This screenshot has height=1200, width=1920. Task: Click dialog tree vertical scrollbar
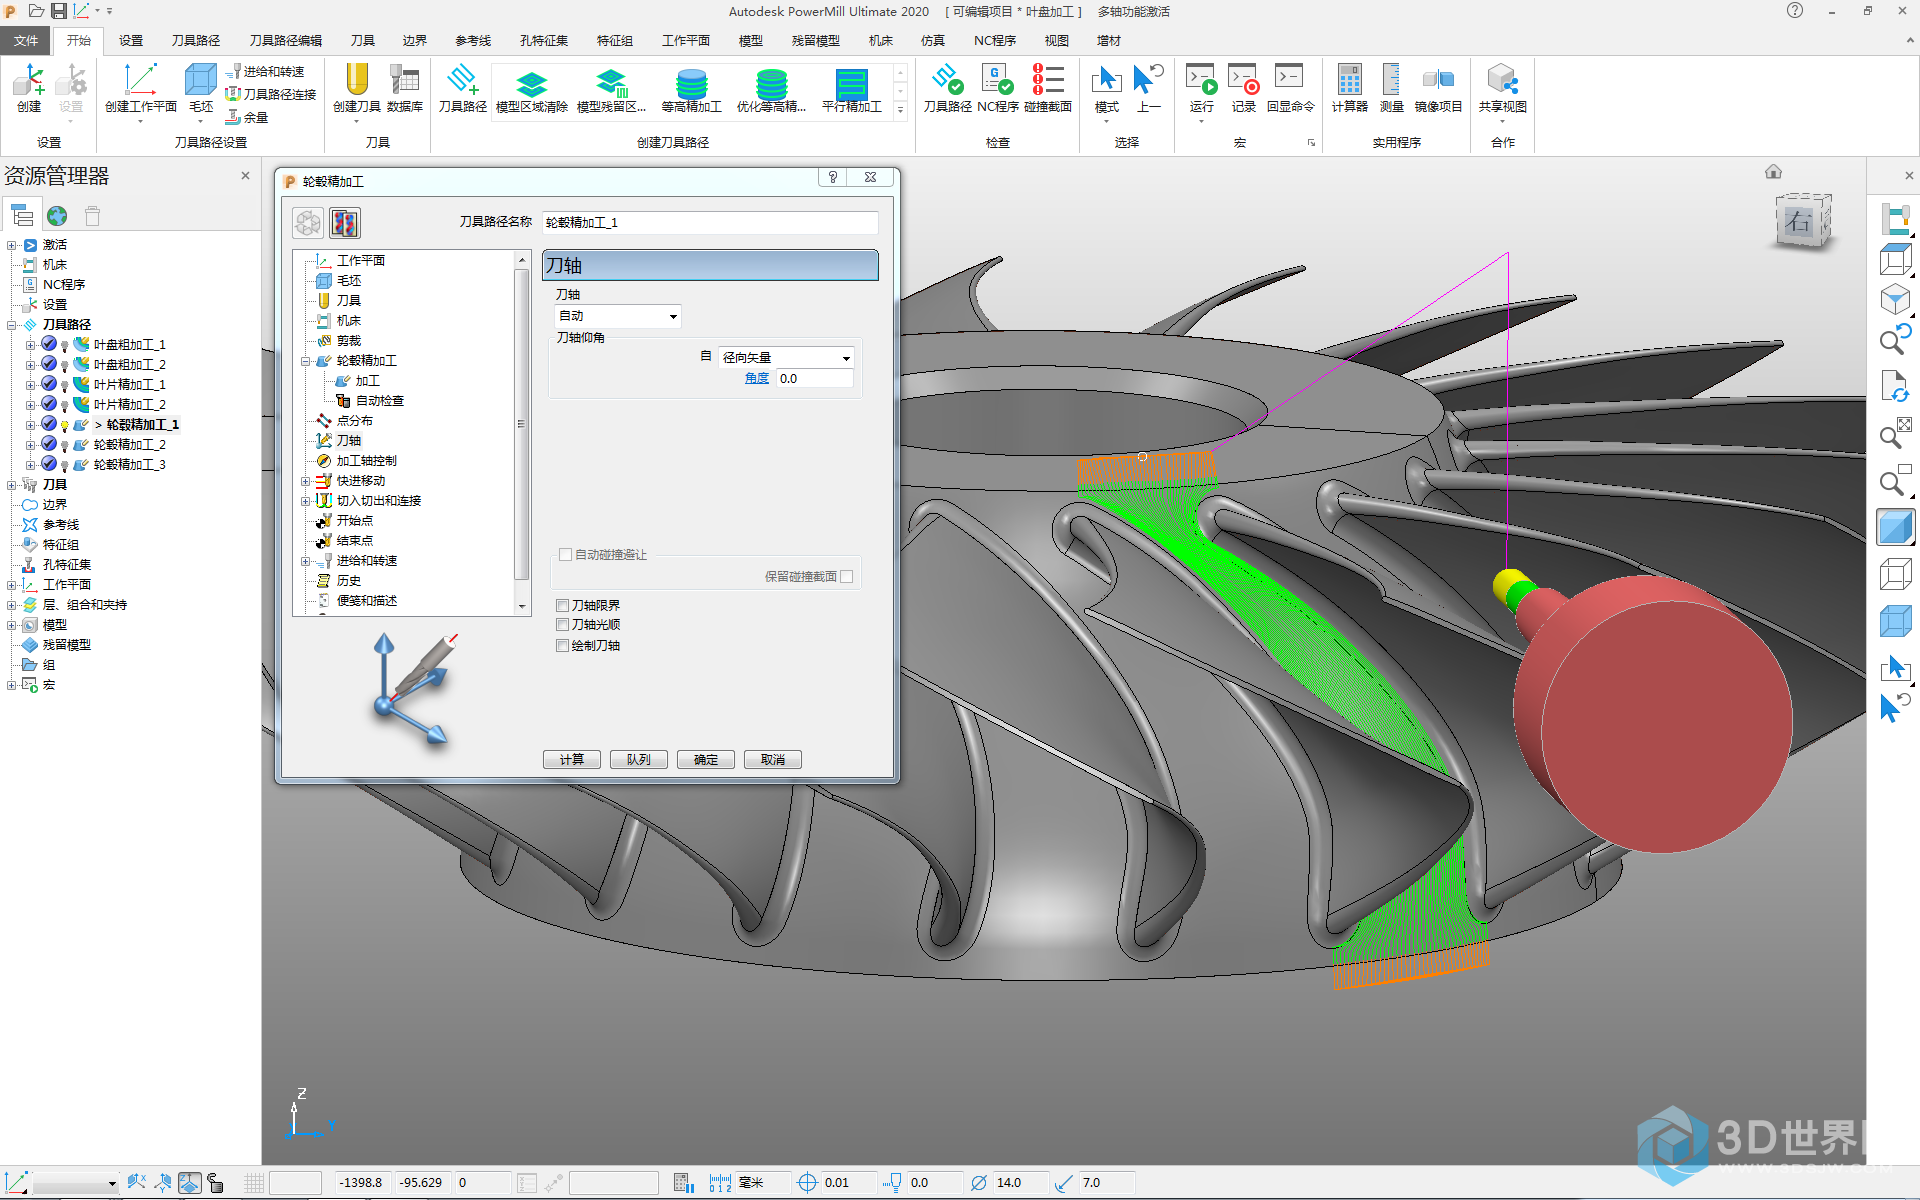[x=521, y=425]
